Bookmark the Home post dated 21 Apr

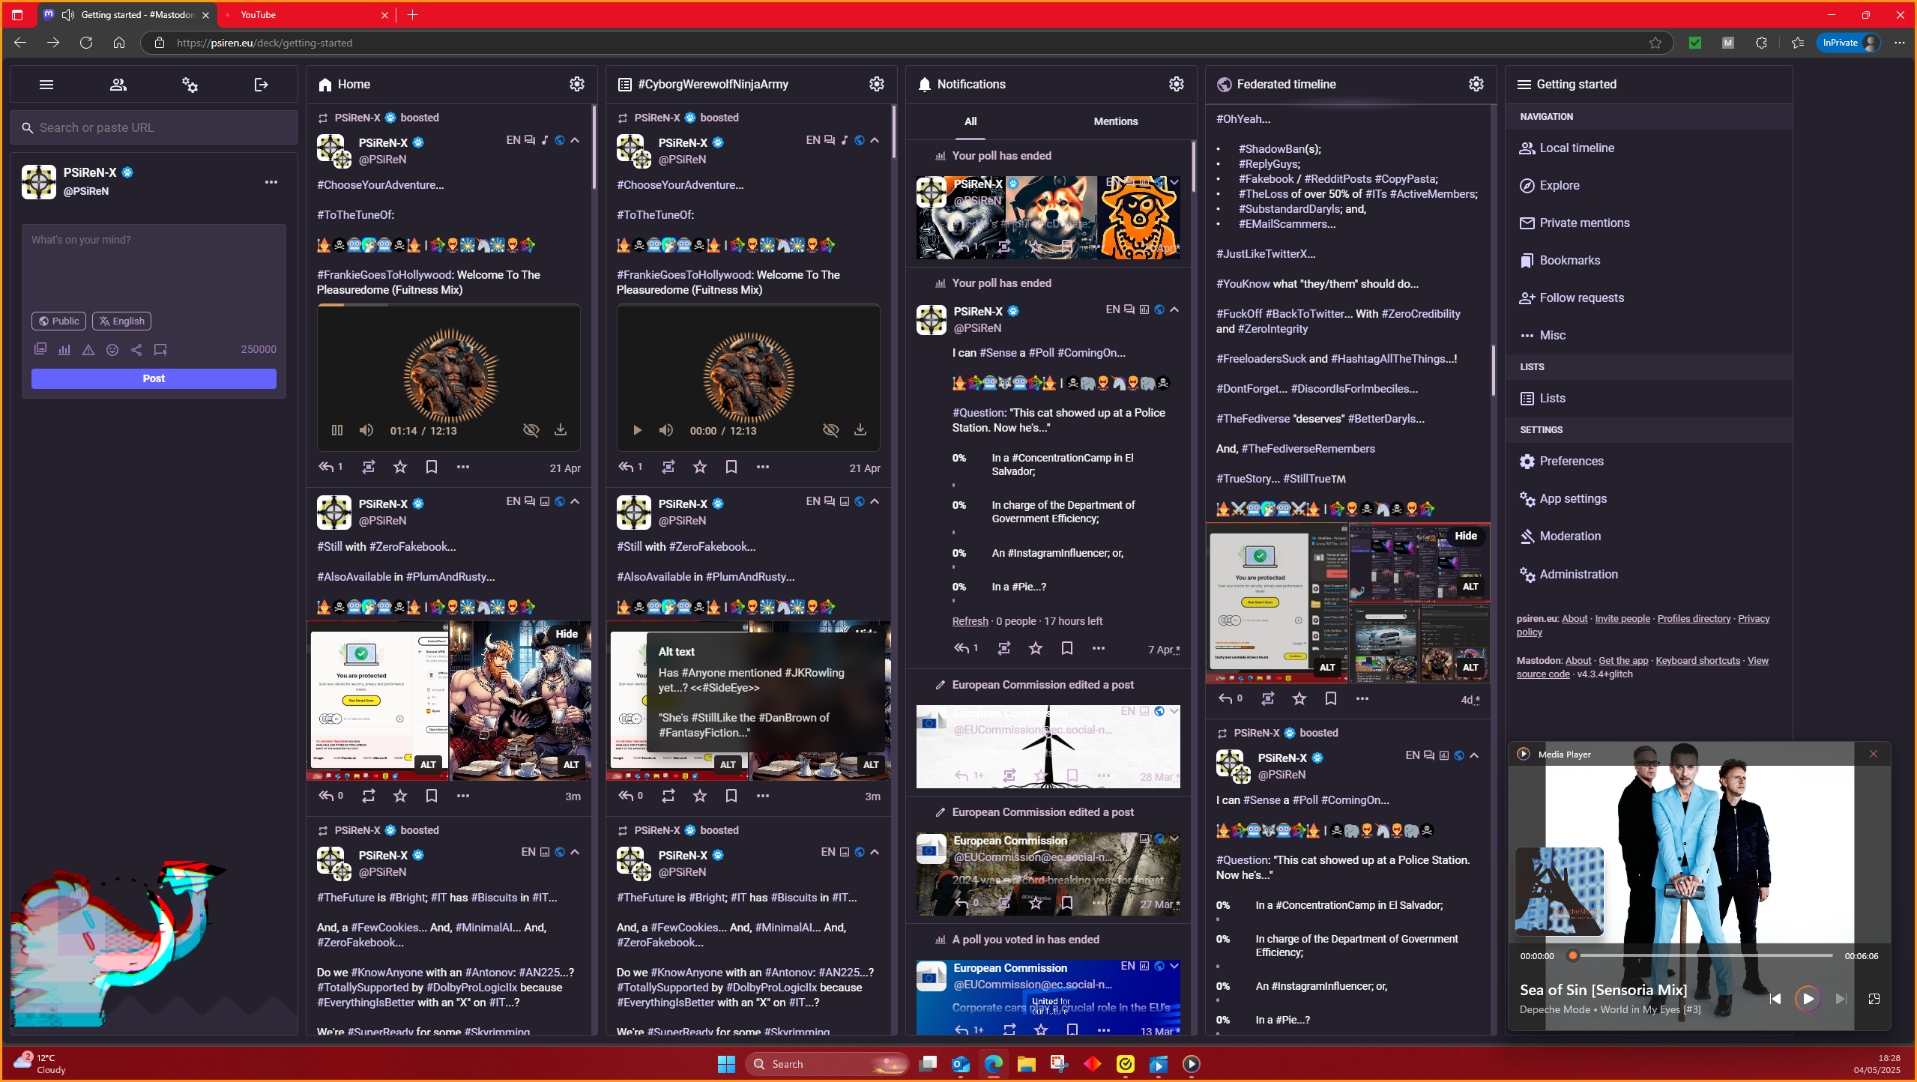(x=431, y=467)
